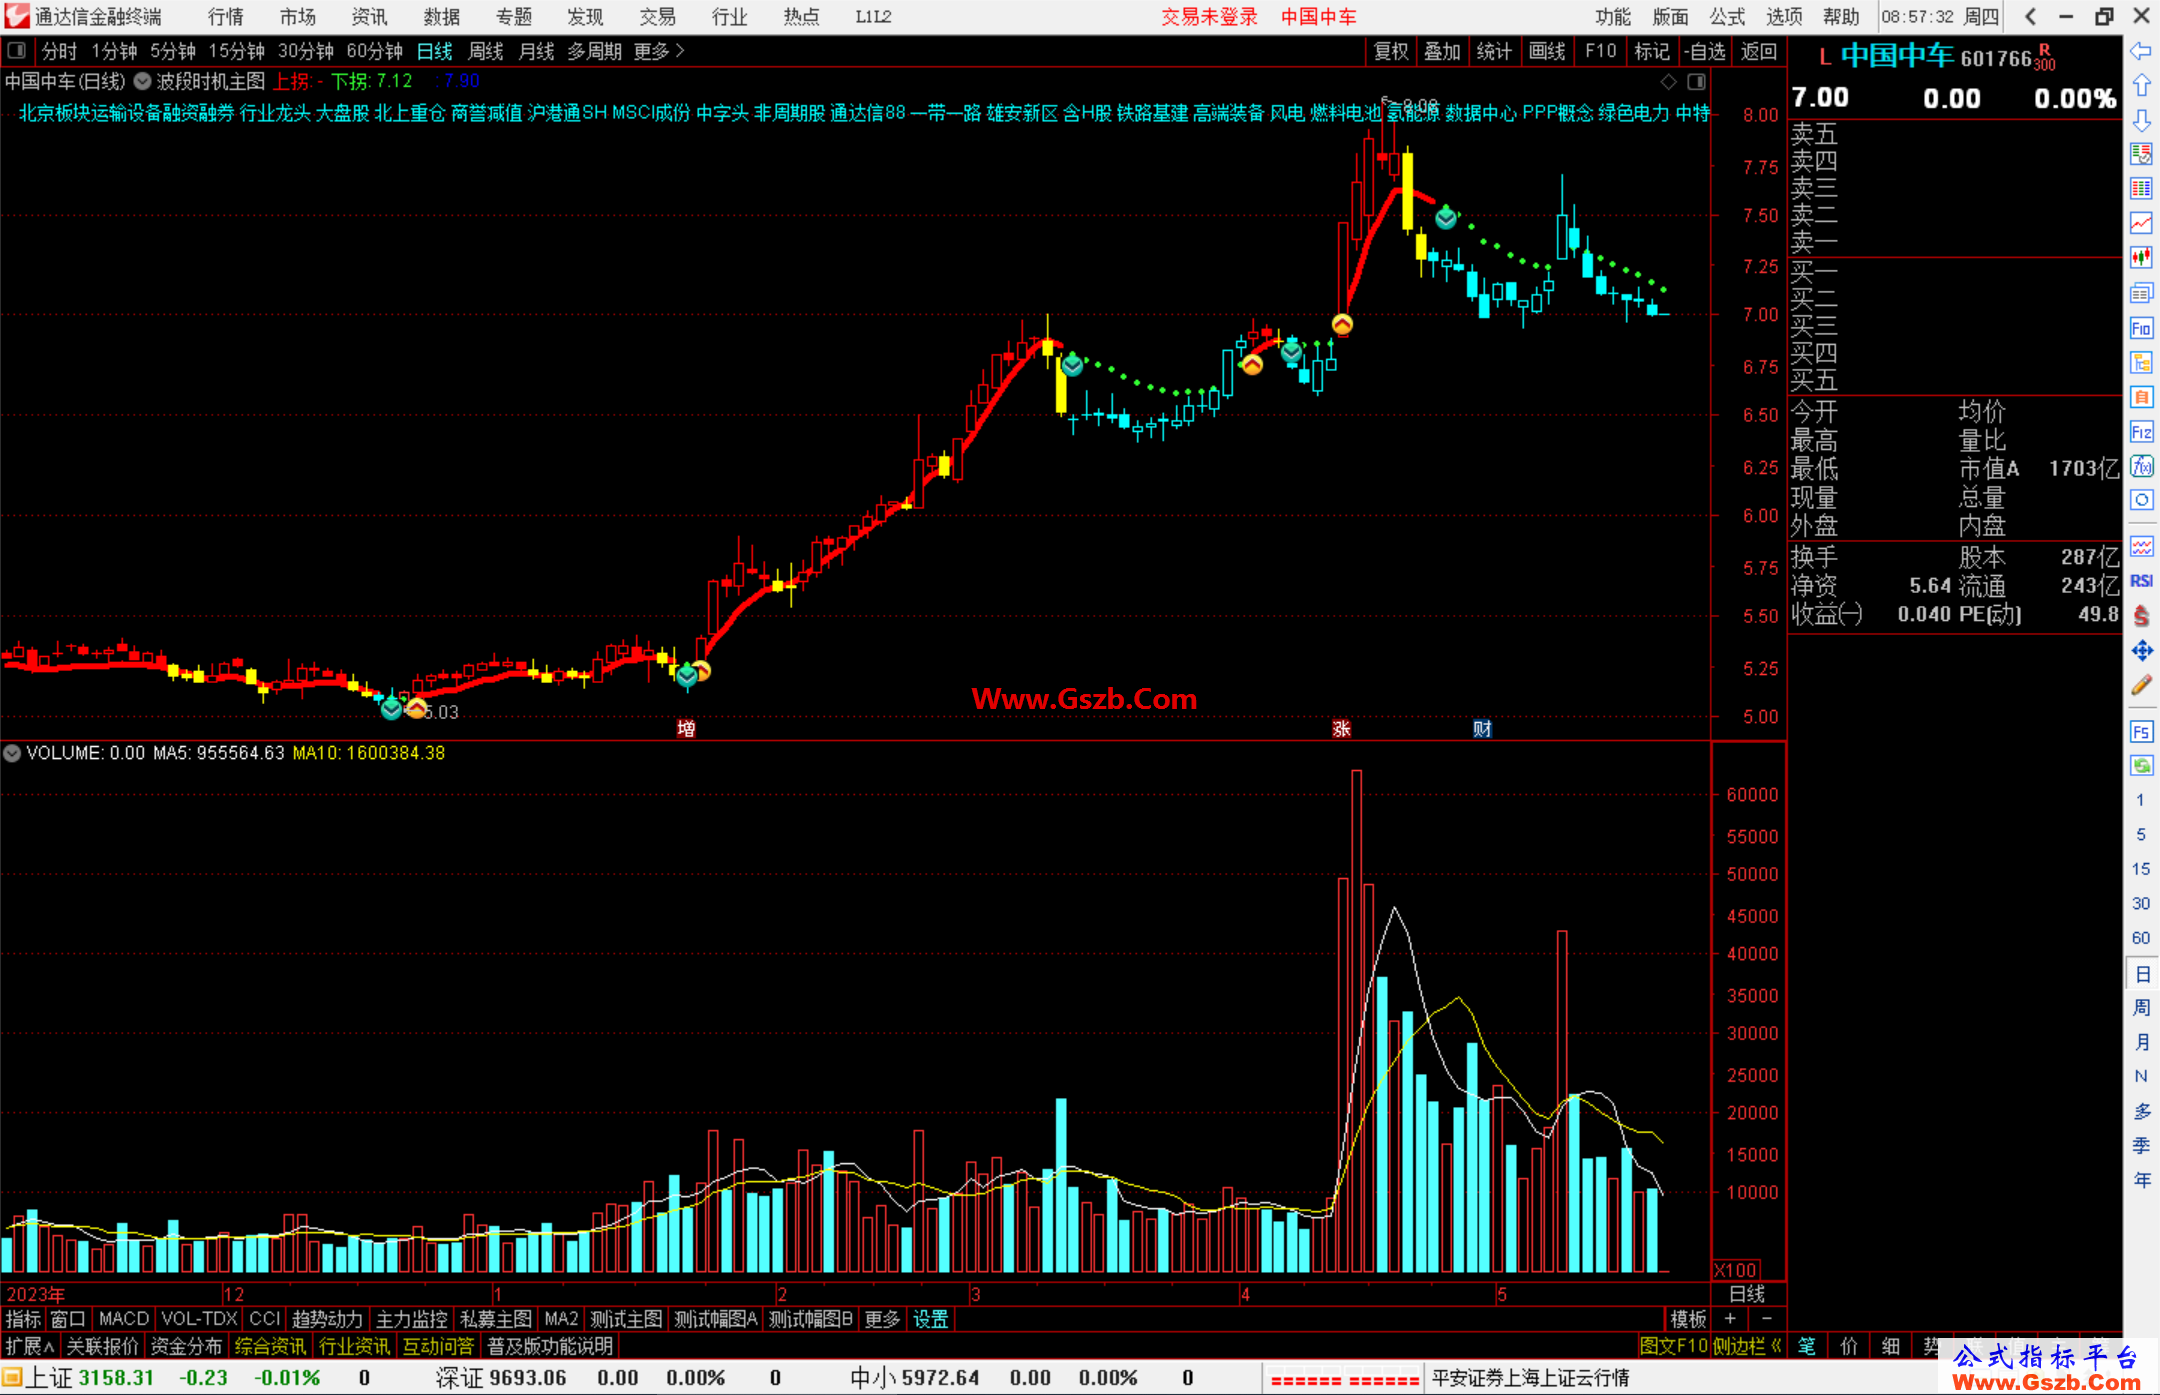Expand the 更多 periods dropdown

[x=659, y=51]
